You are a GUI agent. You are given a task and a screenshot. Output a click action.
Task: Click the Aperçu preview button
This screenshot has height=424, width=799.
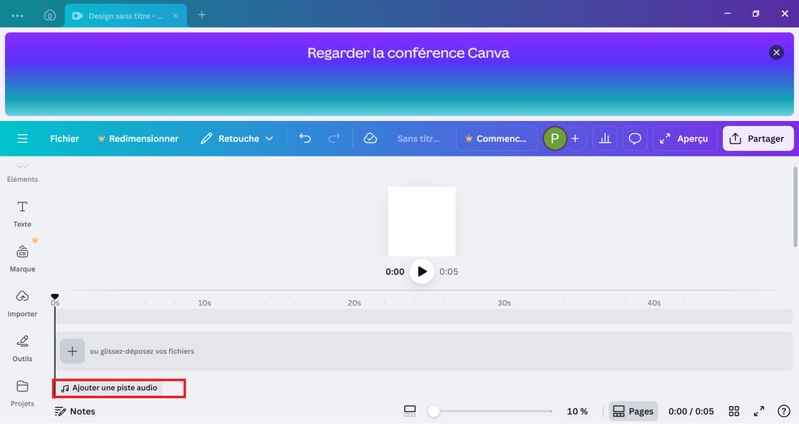pyautogui.click(x=684, y=139)
